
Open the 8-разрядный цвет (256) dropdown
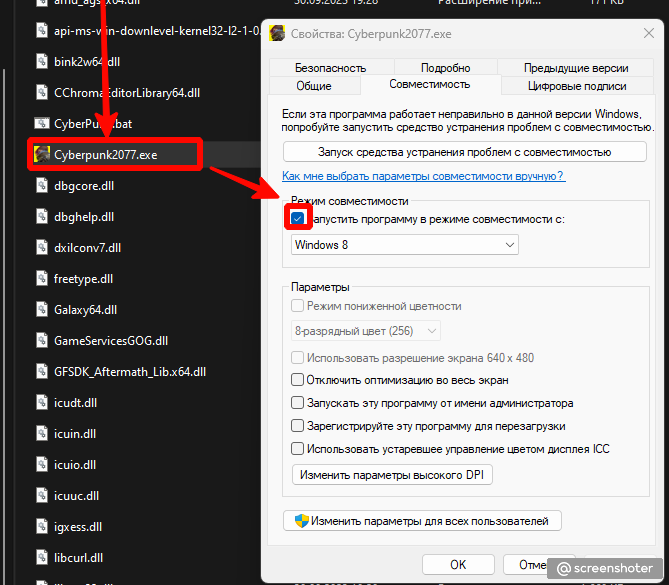[x=366, y=331]
